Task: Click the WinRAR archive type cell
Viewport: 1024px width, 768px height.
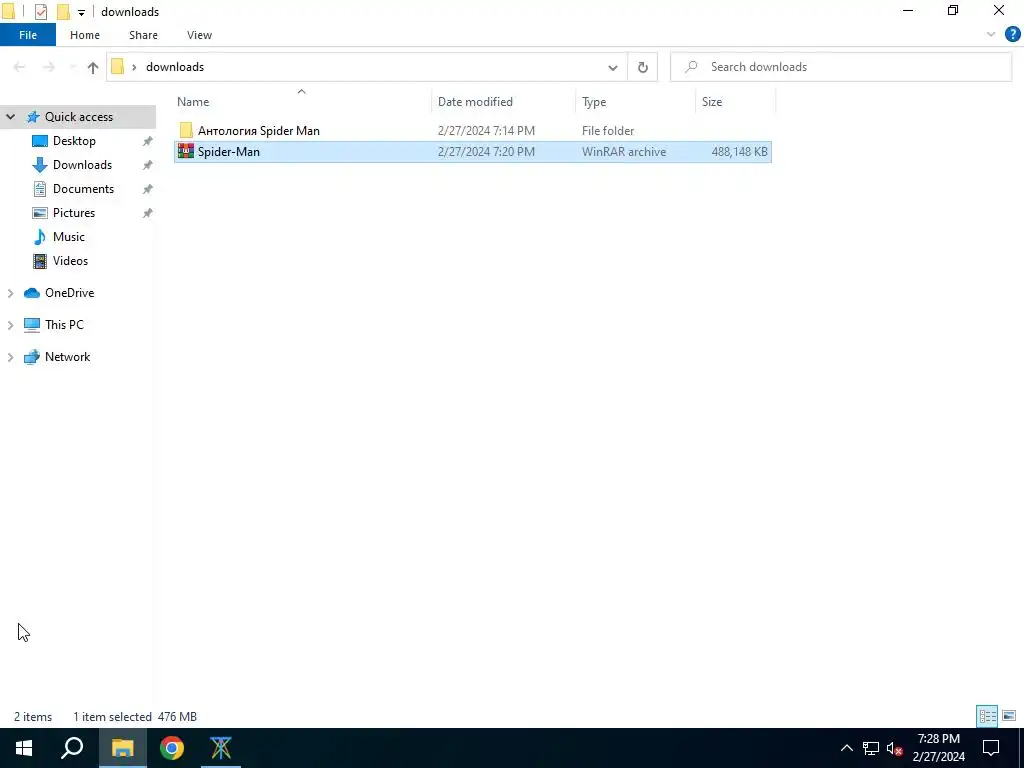Action: [624, 152]
